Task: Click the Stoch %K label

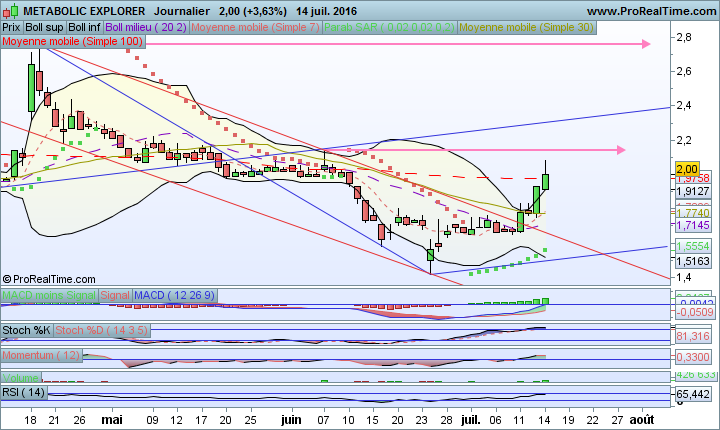Action: tap(27, 330)
